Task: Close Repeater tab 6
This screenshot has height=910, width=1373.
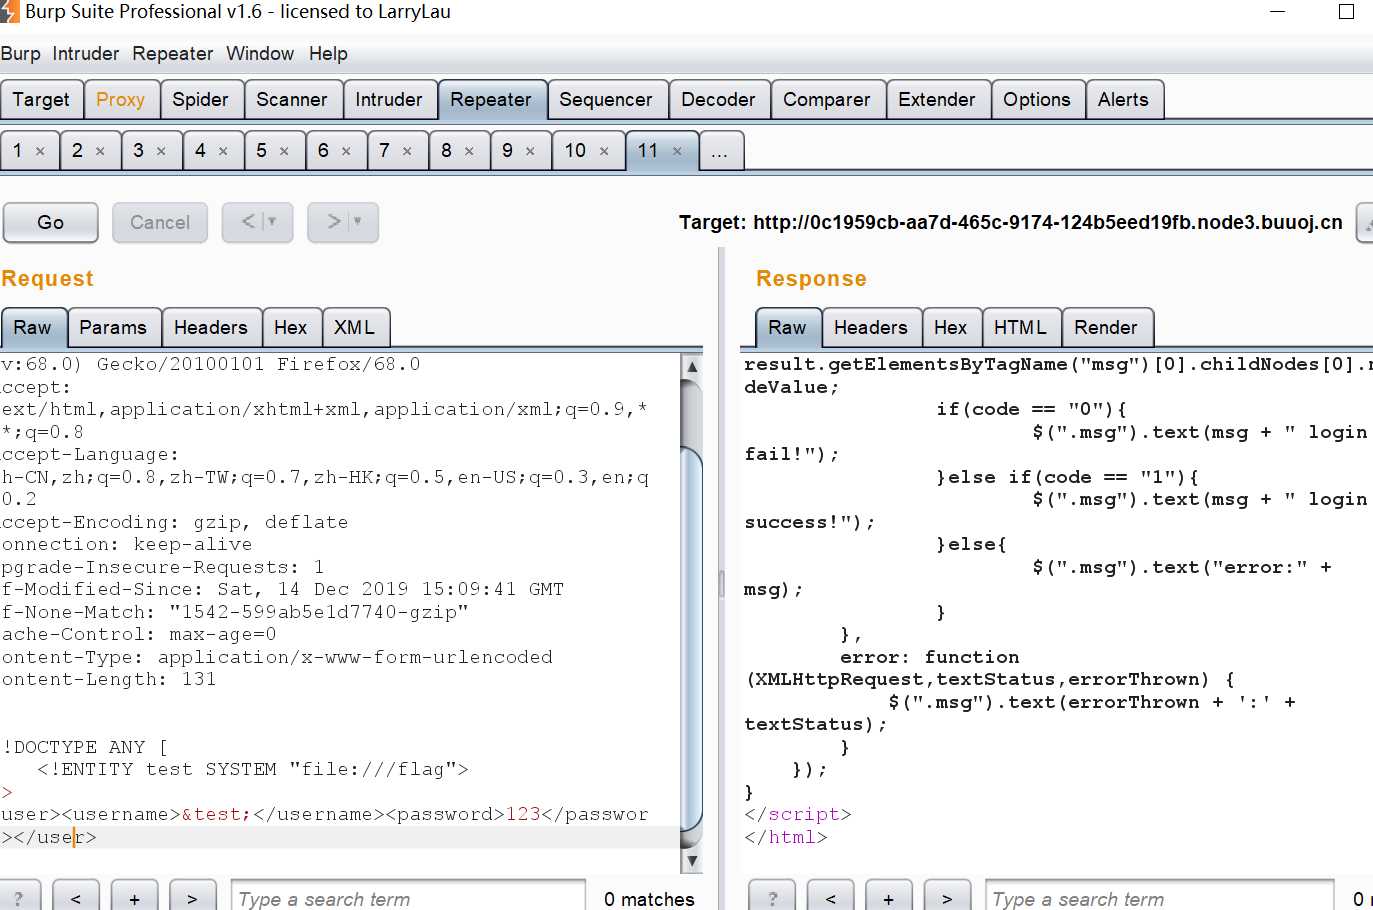Action: coord(346,152)
